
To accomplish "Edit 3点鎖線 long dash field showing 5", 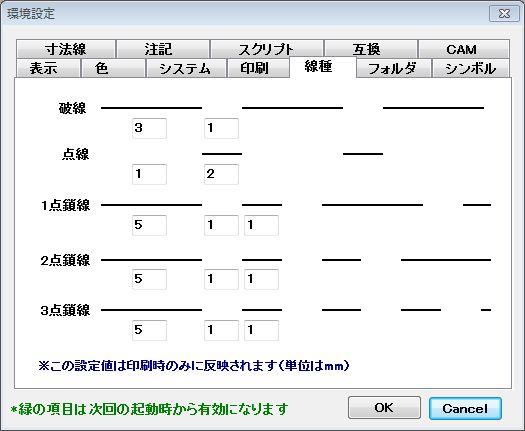I will pos(149,330).
